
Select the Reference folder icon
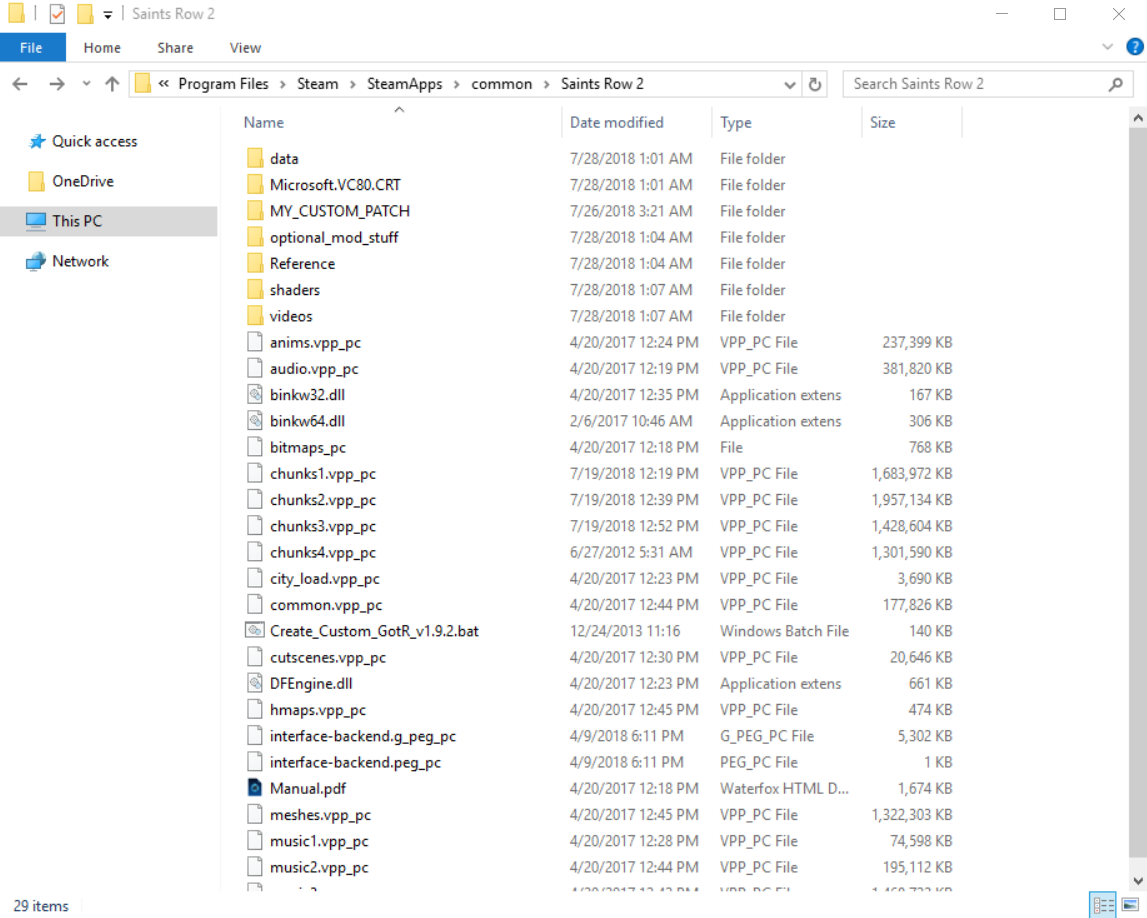click(x=255, y=263)
